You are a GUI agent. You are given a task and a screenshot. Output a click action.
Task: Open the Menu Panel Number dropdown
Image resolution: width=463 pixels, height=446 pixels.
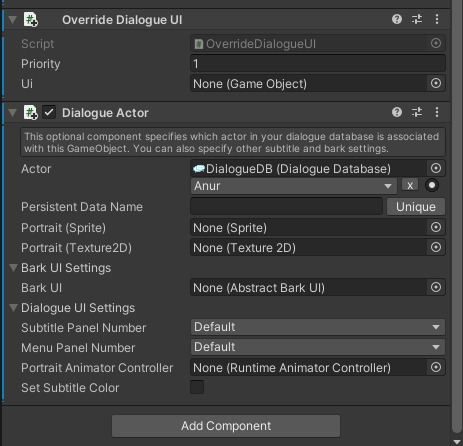click(318, 347)
